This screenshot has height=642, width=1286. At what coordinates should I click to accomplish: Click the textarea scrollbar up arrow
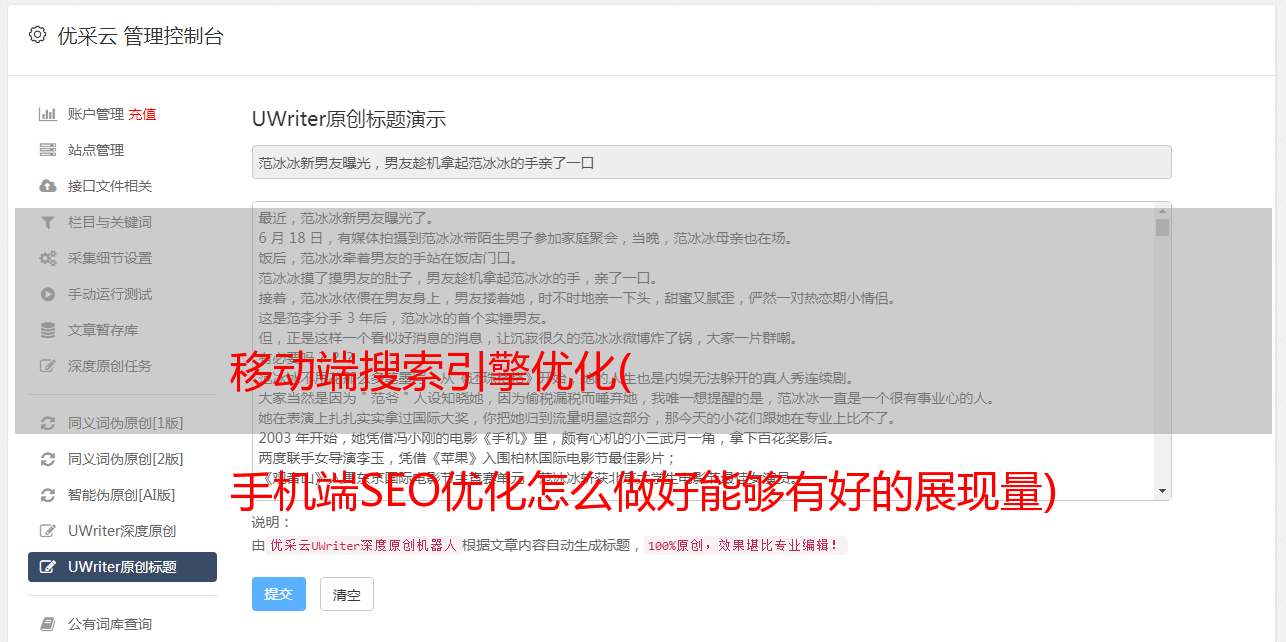(x=1162, y=211)
